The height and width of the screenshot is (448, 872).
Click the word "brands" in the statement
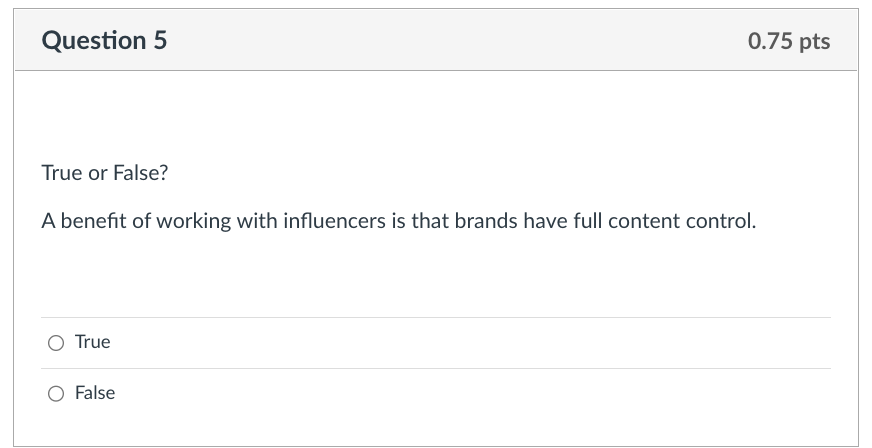[x=485, y=221]
